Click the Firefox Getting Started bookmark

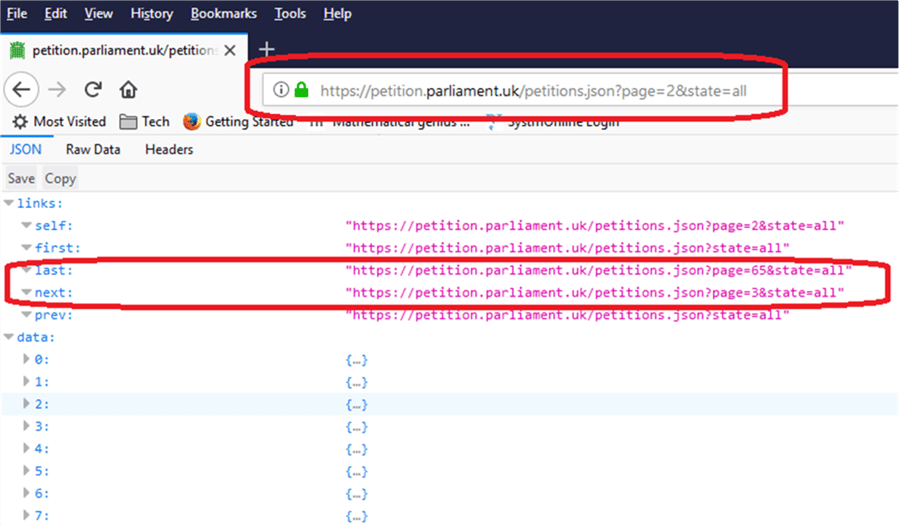(x=238, y=122)
